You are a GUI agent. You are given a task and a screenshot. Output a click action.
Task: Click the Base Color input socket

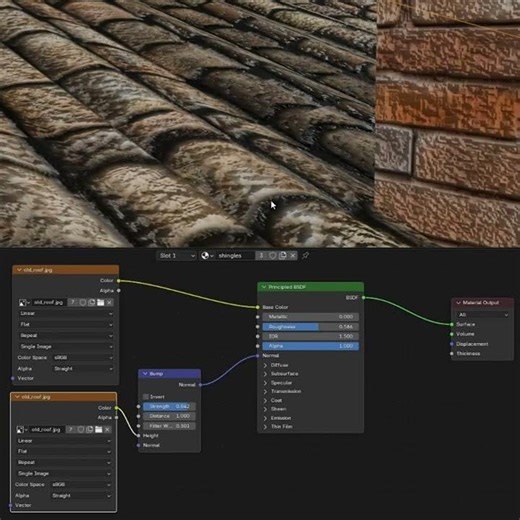point(258,307)
